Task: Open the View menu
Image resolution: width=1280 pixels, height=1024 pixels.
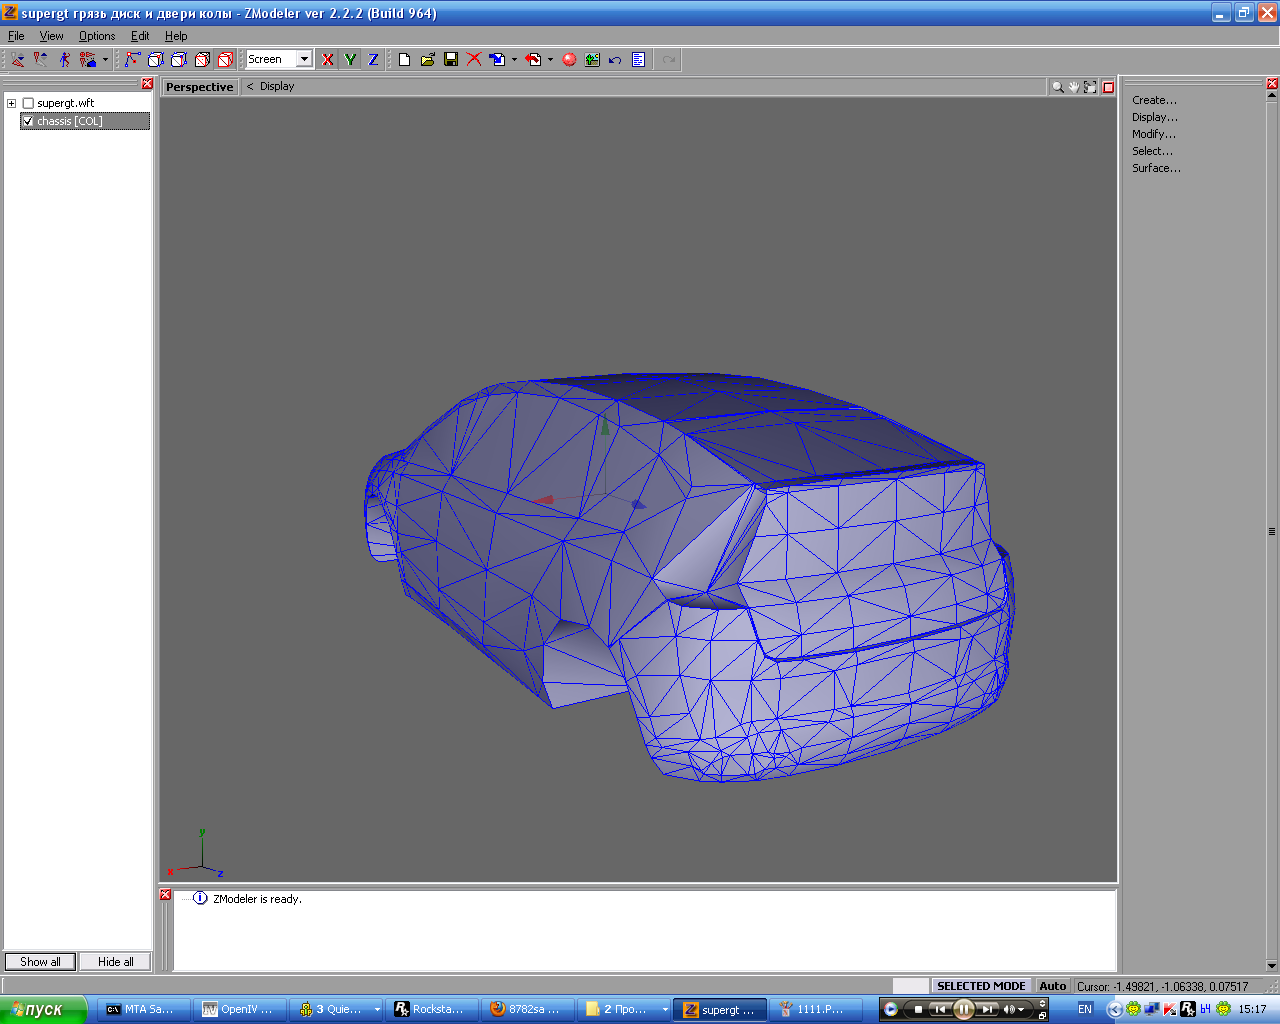Action: (x=51, y=36)
